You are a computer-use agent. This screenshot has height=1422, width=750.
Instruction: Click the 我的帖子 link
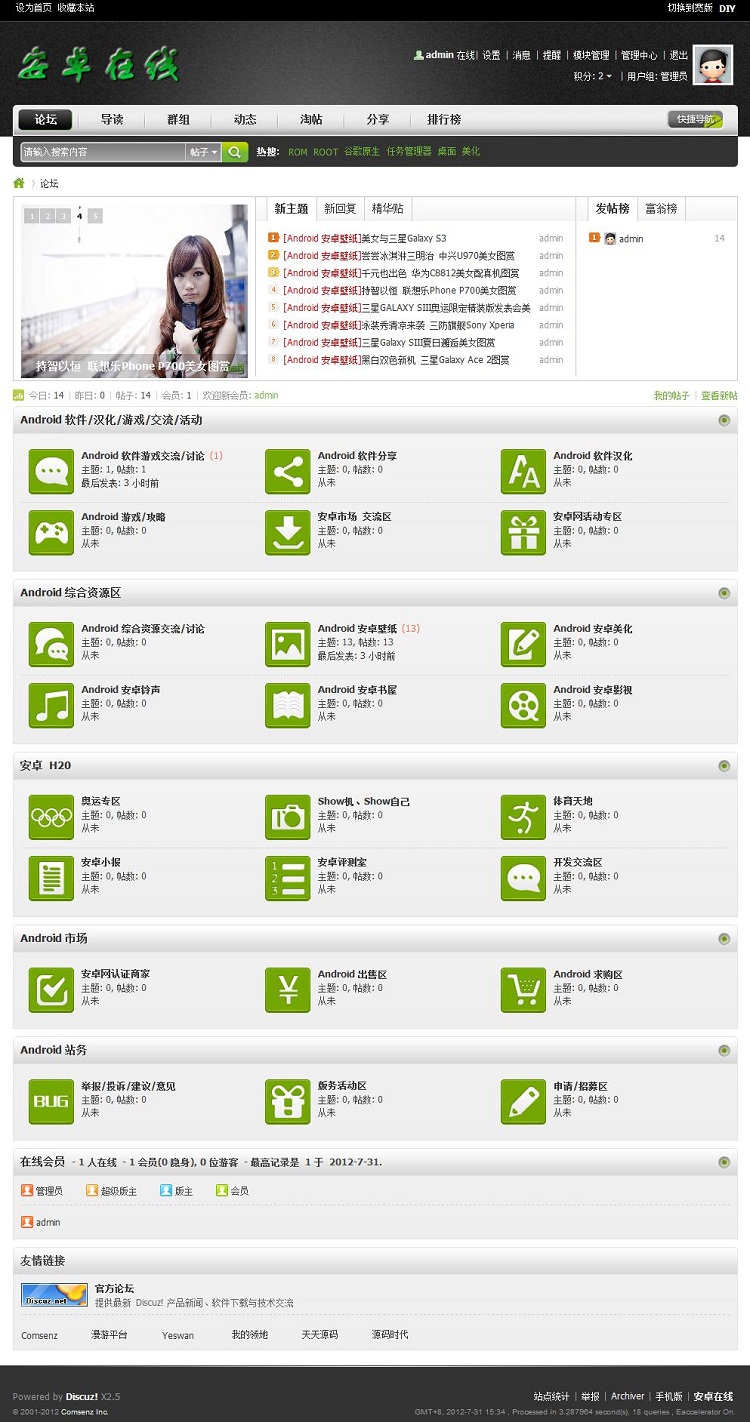[x=672, y=396]
